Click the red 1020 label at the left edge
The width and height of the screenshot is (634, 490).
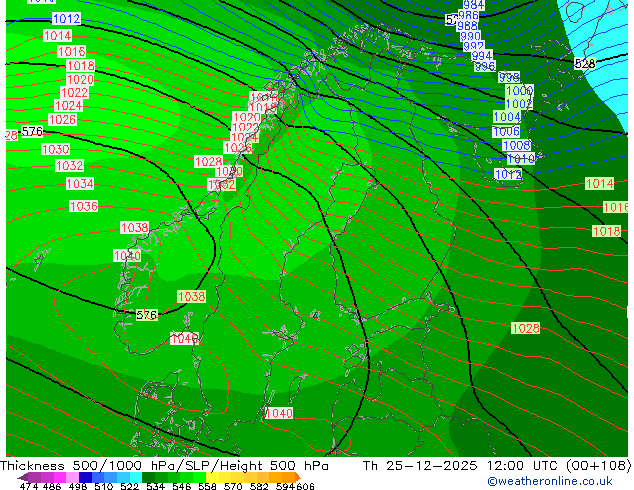pyautogui.click(x=80, y=80)
